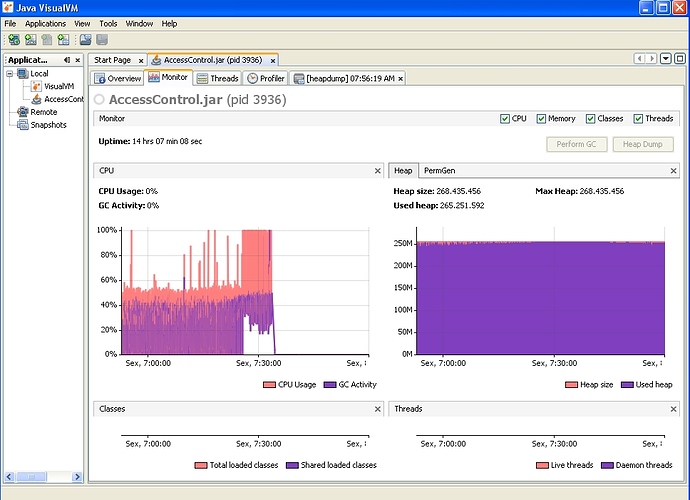Click the Used heap legend swatch
690x500 pixels.
pyautogui.click(x=627, y=385)
